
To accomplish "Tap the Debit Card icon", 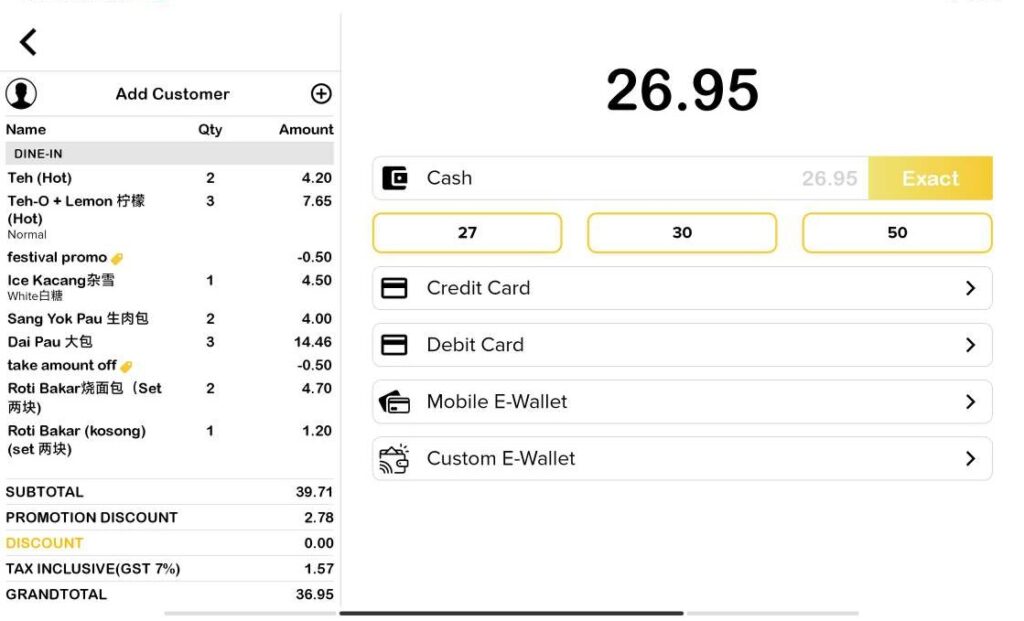I will [394, 345].
